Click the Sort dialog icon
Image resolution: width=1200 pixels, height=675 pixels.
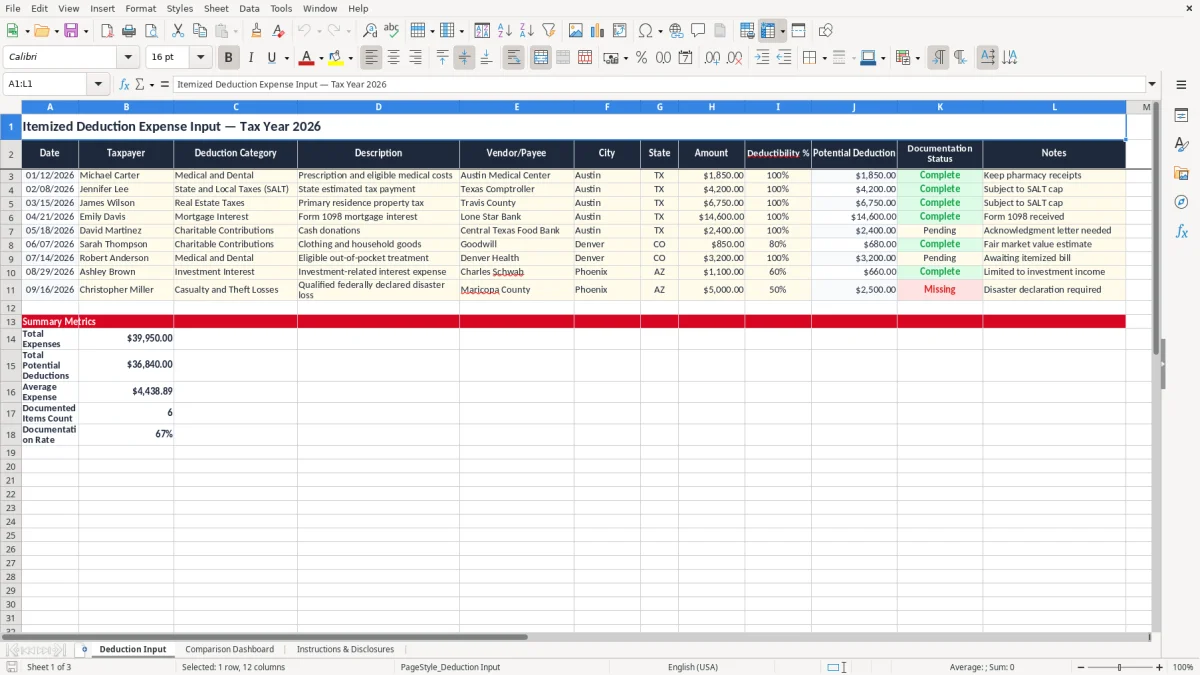point(482,31)
